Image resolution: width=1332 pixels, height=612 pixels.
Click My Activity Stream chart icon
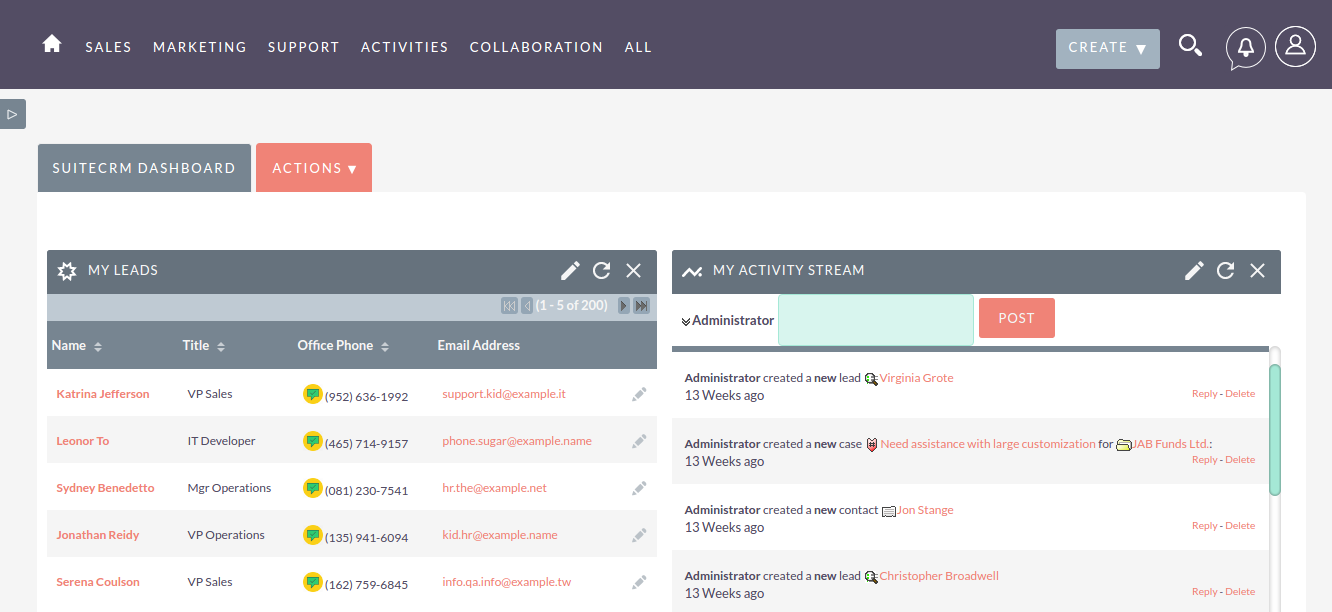[692, 271]
